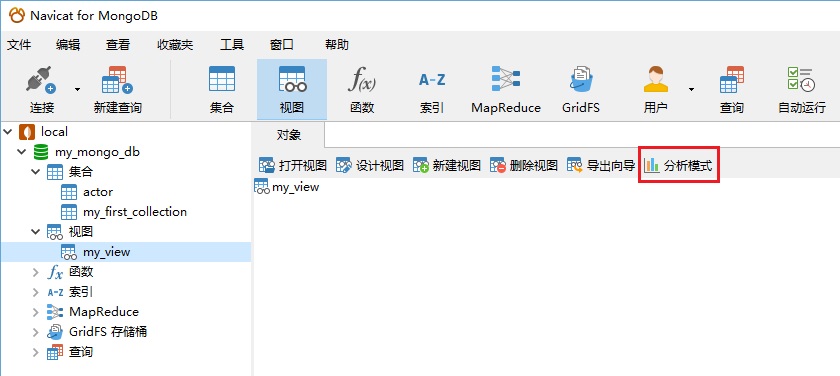Image resolution: width=840 pixels, height=376 pixels.
Task: Select the View (视图) toolbar icon
Action: [x=292, y=89]
